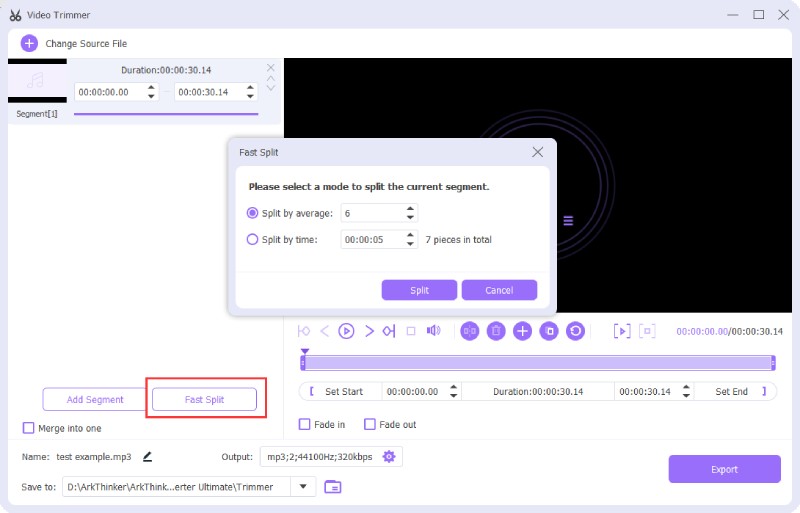Decrease the segment end time with the down arrow
Viewport: 800px width, 513px height.
250,96
